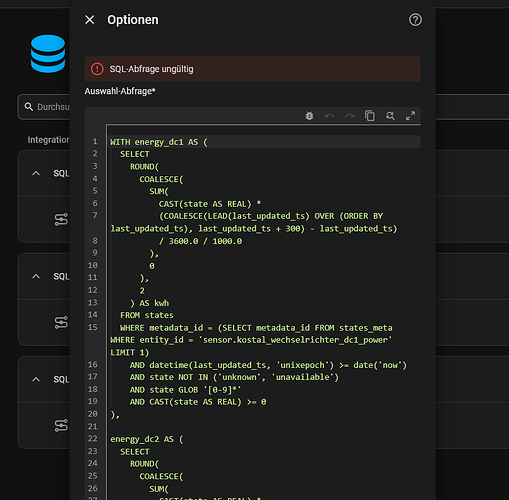Click the '/ 3600.0 / 1000.0' line

pyautogui.click(x=200, y=241)
